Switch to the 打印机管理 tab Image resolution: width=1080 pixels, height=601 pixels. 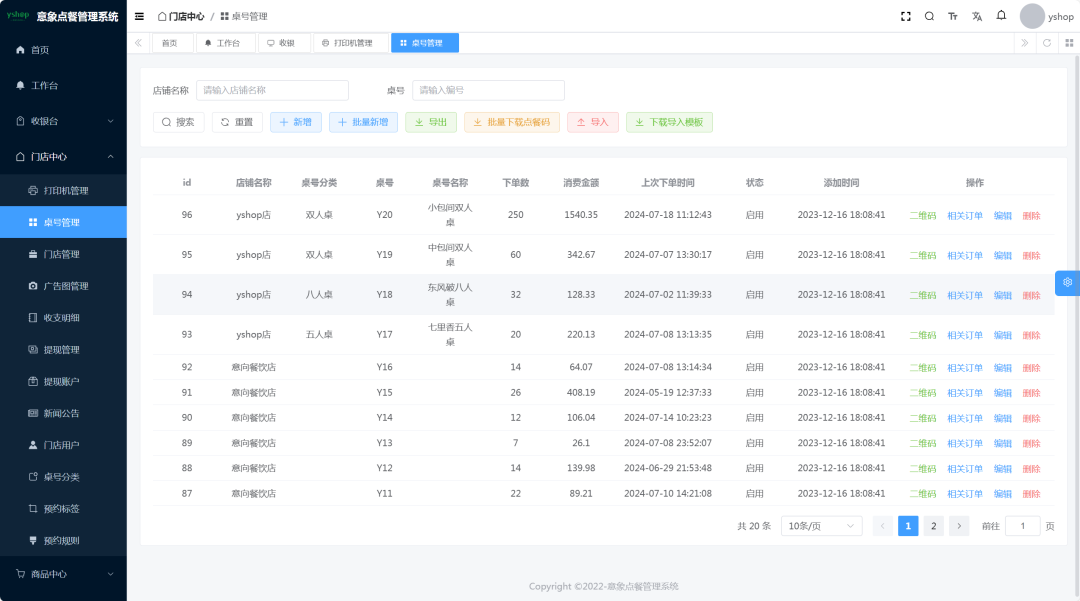pyautogui.click(x=351, y=43)
